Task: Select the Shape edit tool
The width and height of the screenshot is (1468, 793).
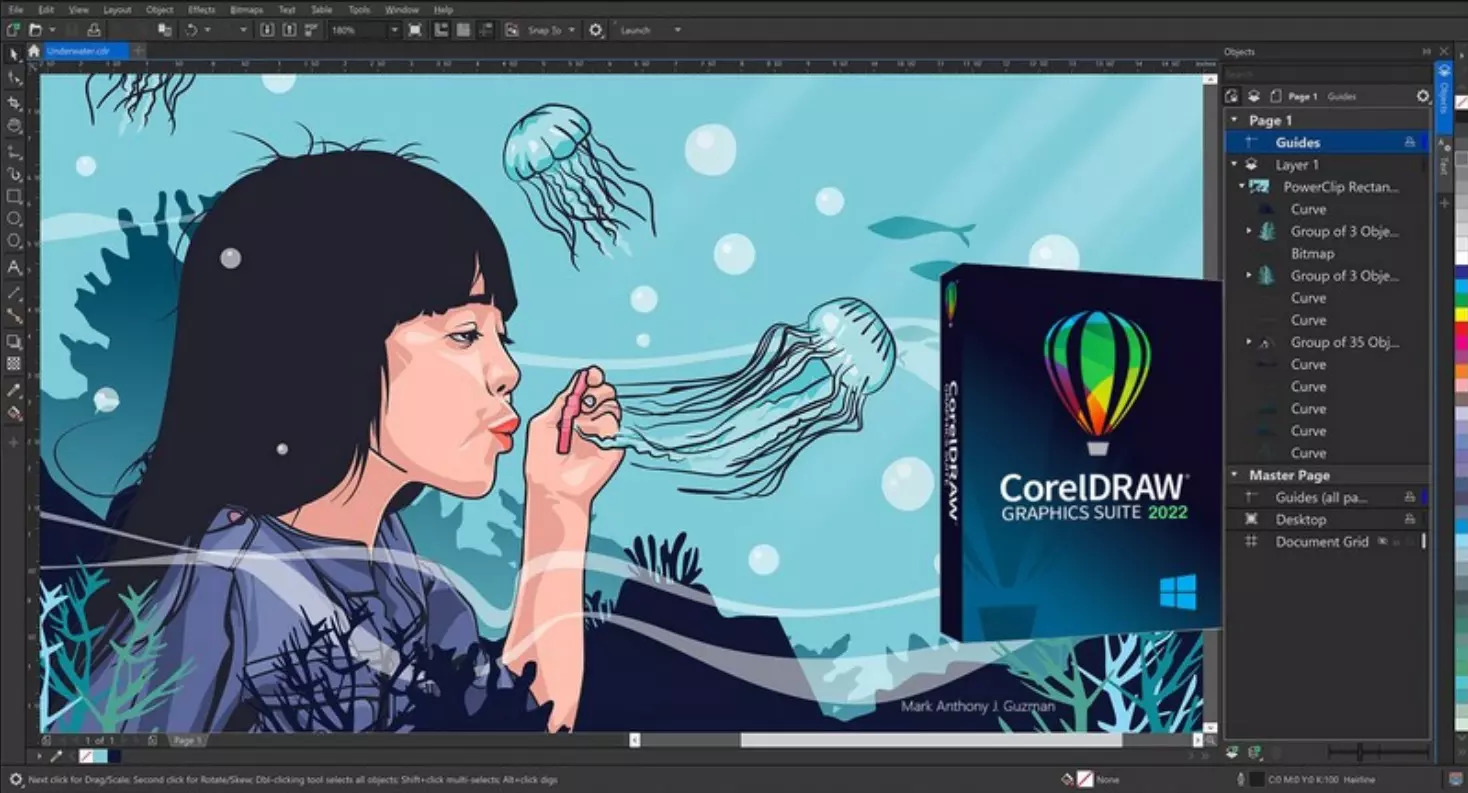Action: pyautogui.click(x=14, y=77)
